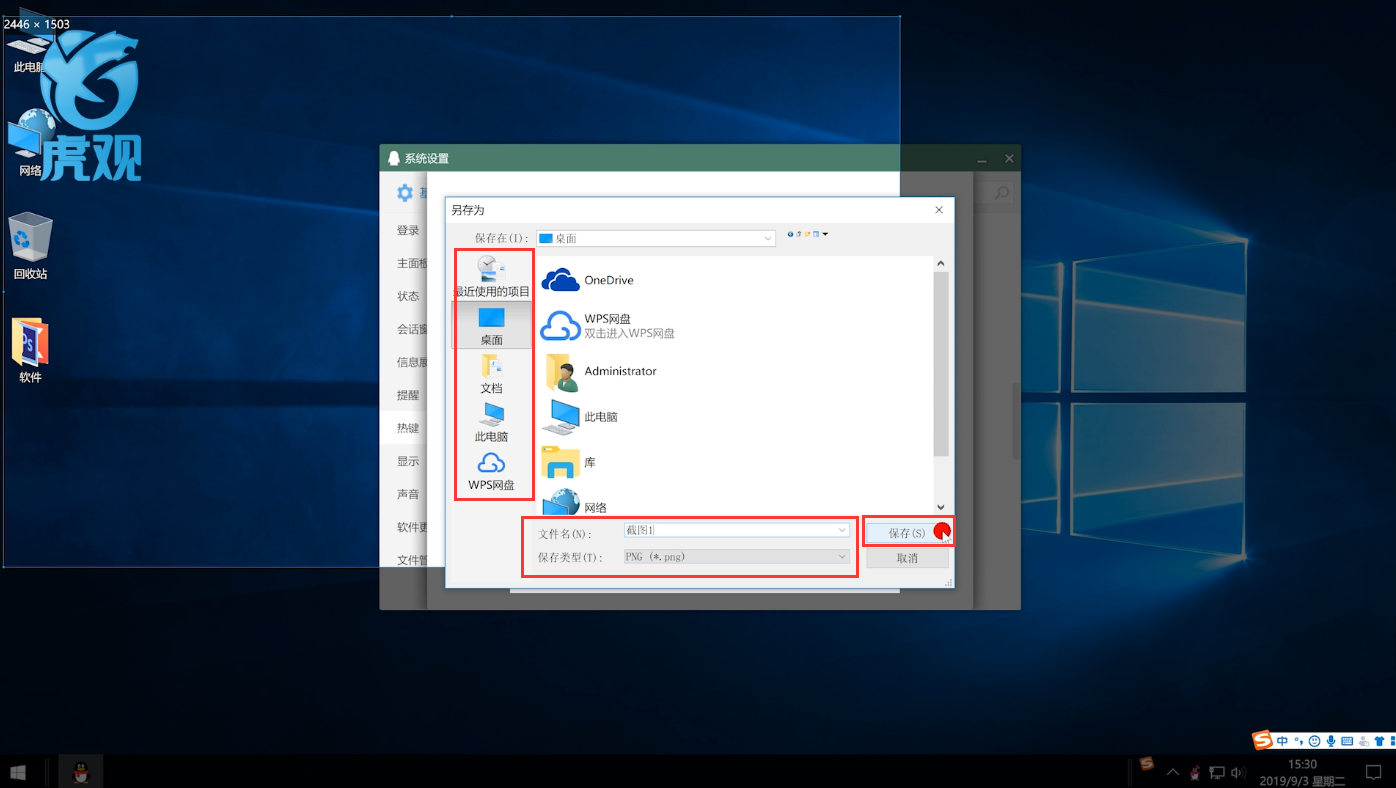Screen dimensions: 1396x788
Task: Click the Sogou S logo on the floating toolbar
Action: click(x=1263, y=740)
